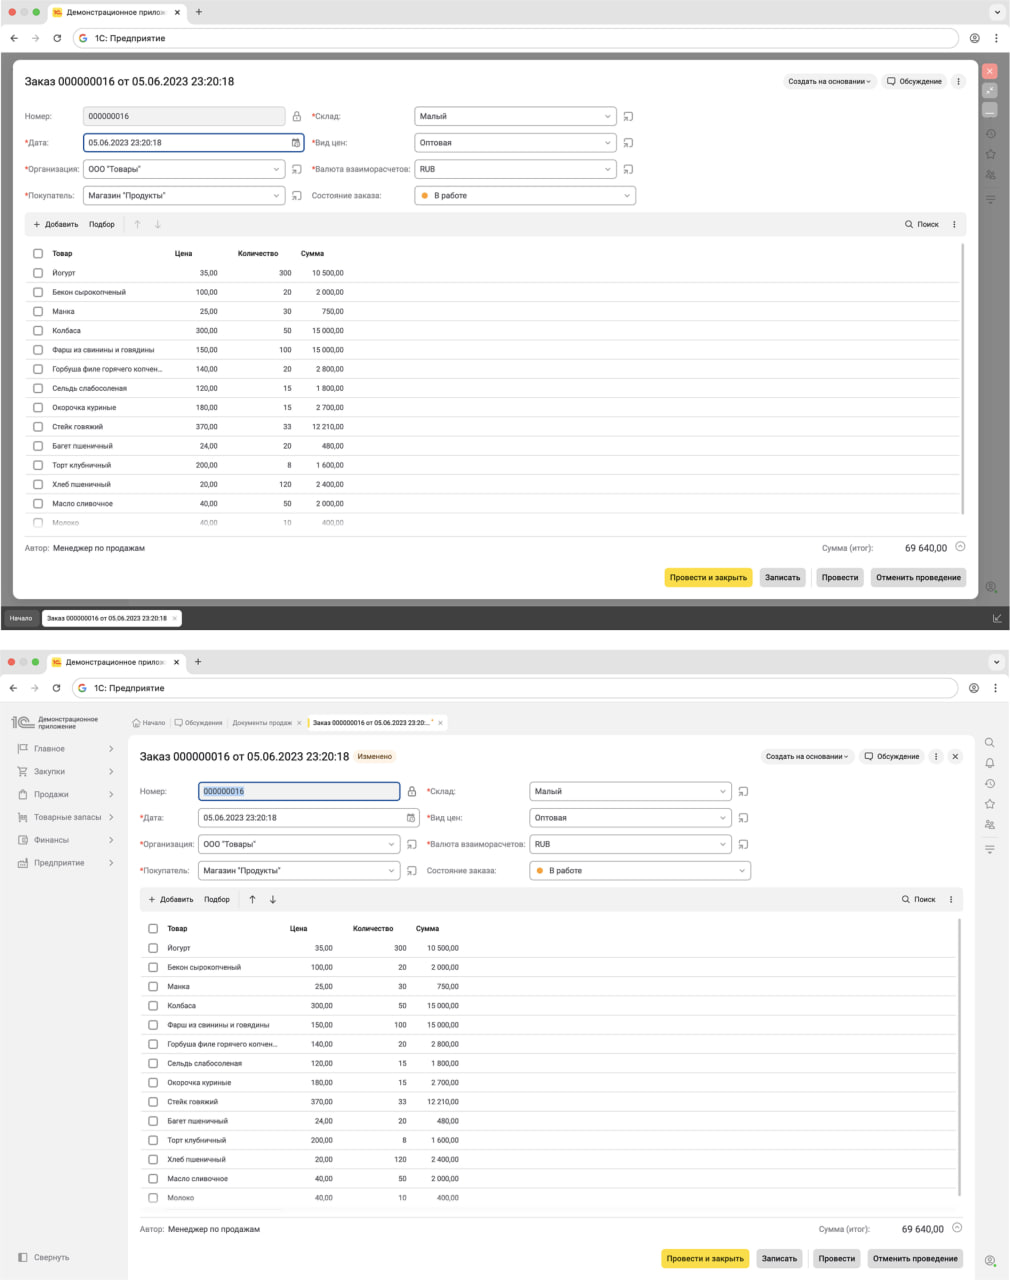Expand Состояние заказа dropdown in bottom window
1010x1280 pixels.
742,871
